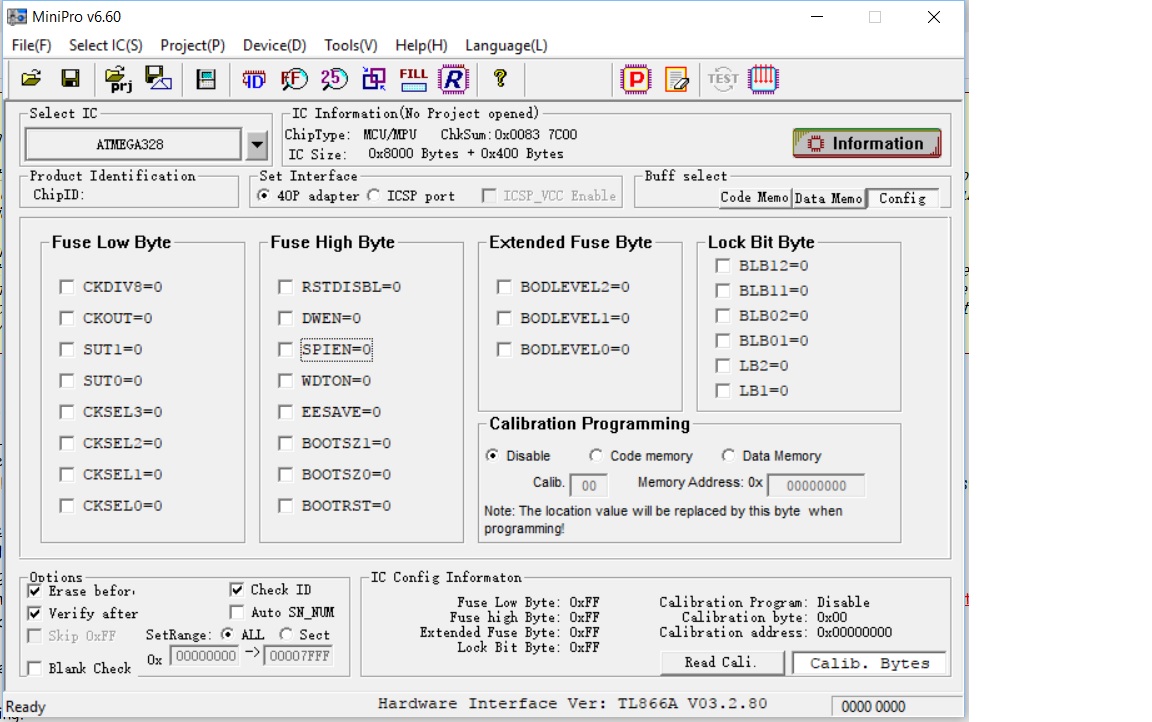This screenshot has height=722, width=1152.
Task: Click the notepad edit icon beside Program
Action: pyautogui.click(x=676, y=78)
